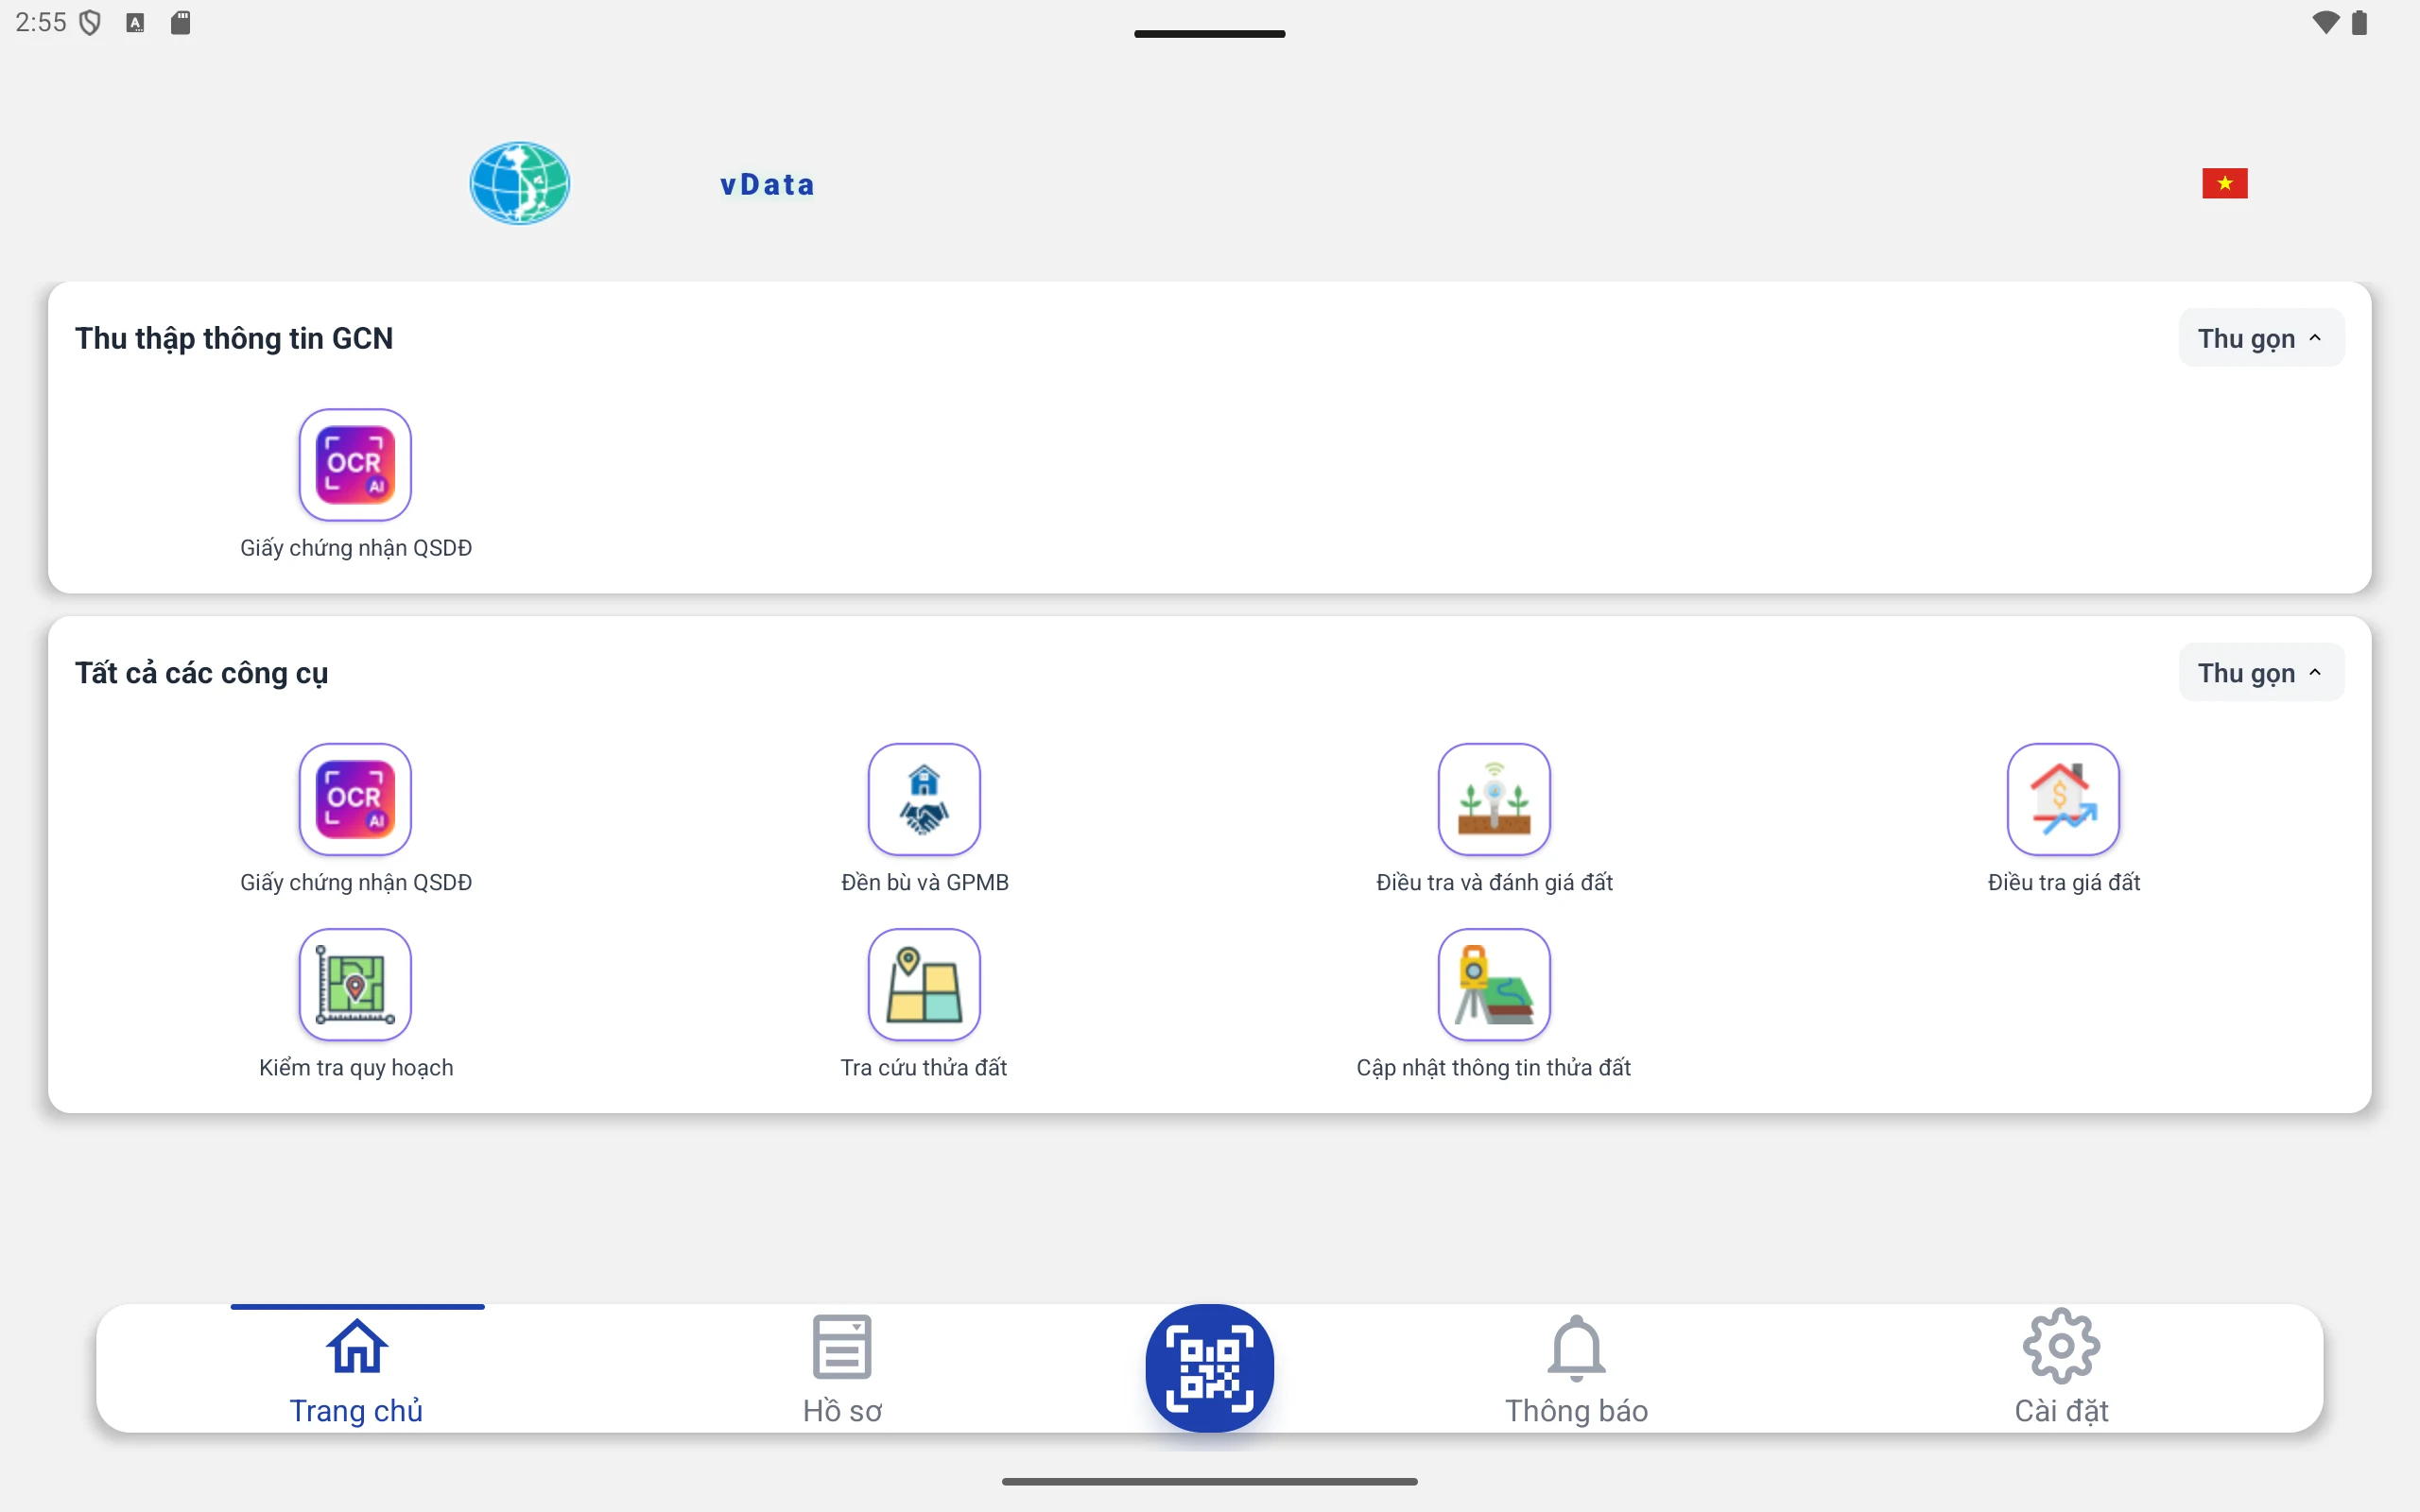The height and width of the screenshot is (1512, 2420).
Task: Open the Điều tra giá đất tool
Action: pos(2063,799)
